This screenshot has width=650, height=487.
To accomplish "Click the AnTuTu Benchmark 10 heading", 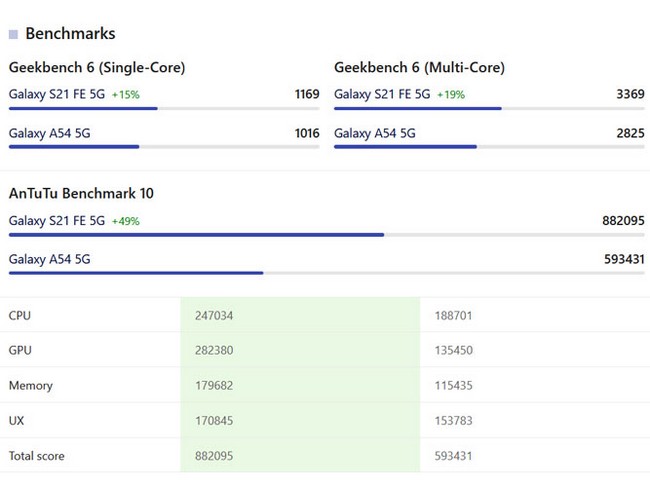I will pos(81,194).
